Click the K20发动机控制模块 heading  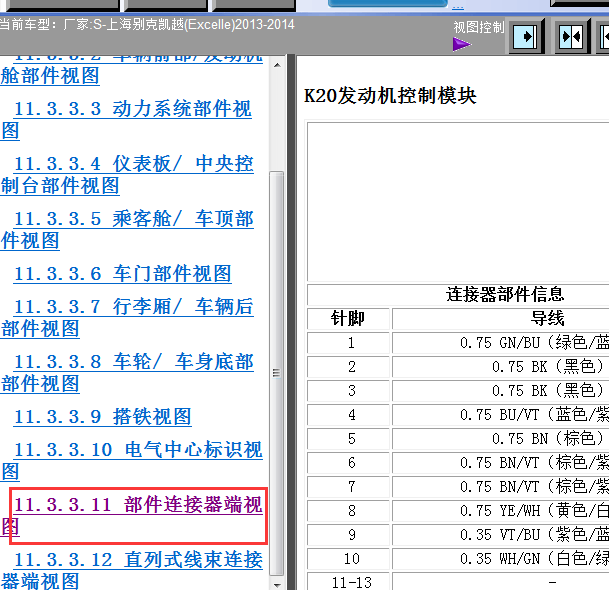[390, 96]
